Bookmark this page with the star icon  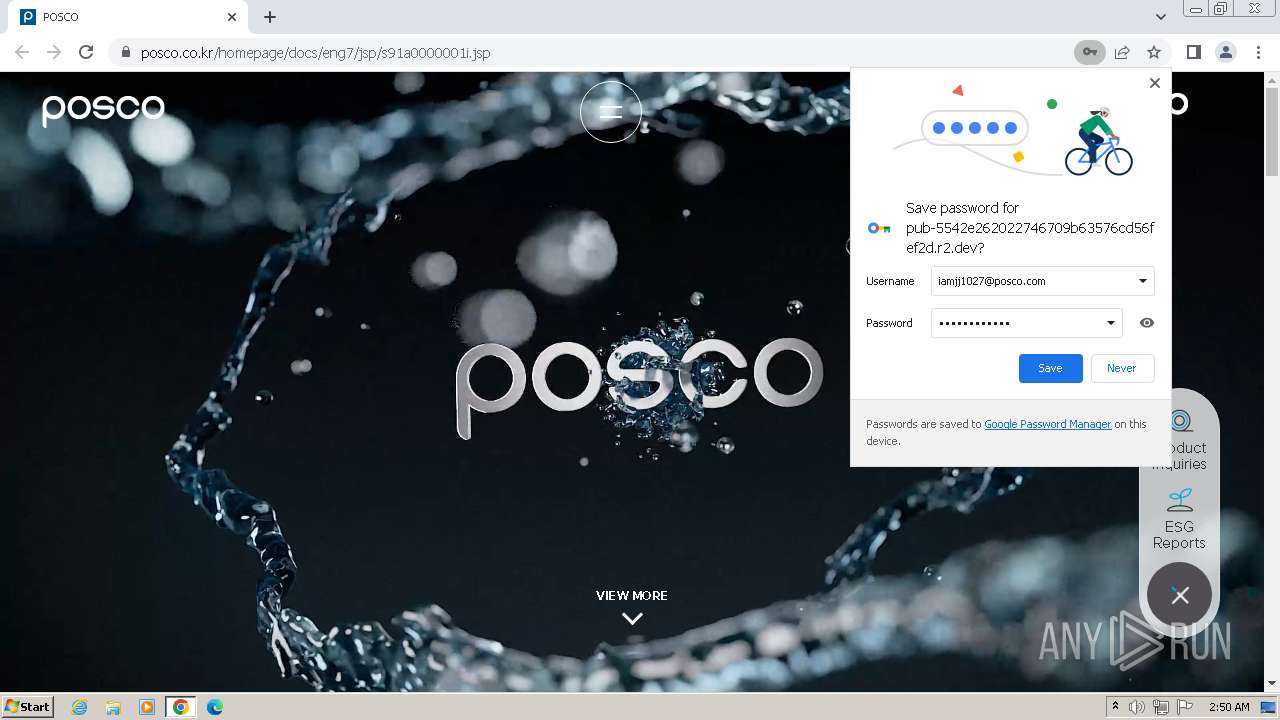click(x=1154, y=52)
